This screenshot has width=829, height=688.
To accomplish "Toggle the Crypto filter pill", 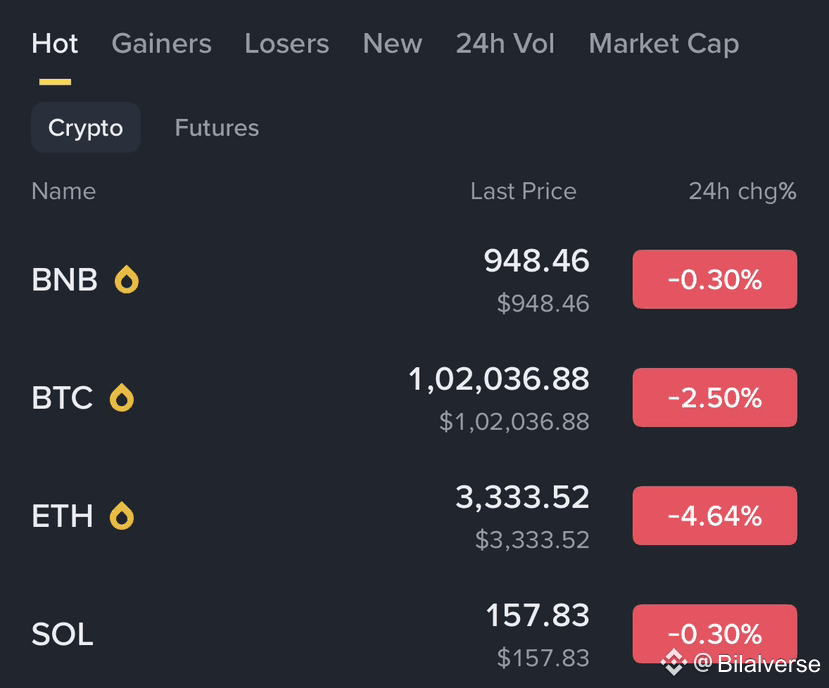I will pyautogui.click(x=86, y=127).
